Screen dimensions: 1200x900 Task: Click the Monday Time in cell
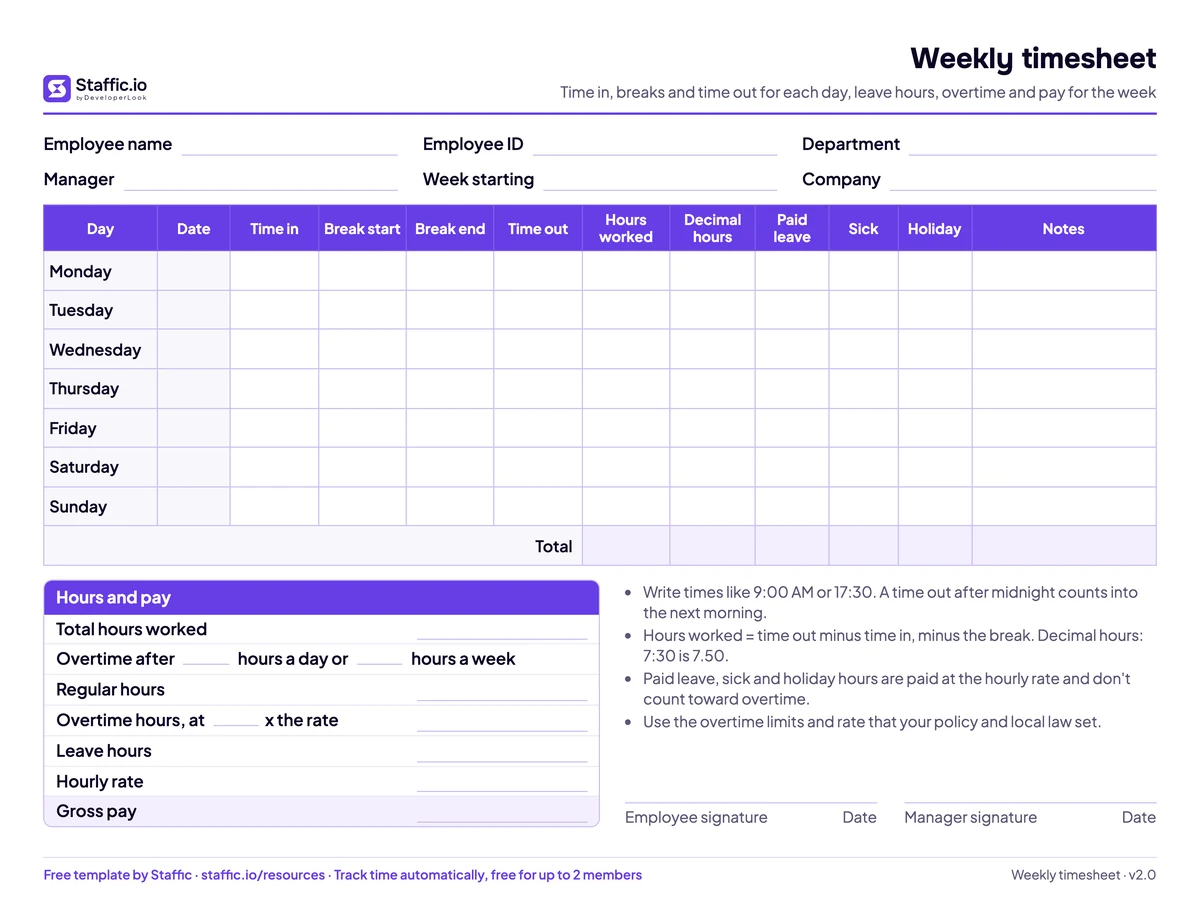pos(274,271)
